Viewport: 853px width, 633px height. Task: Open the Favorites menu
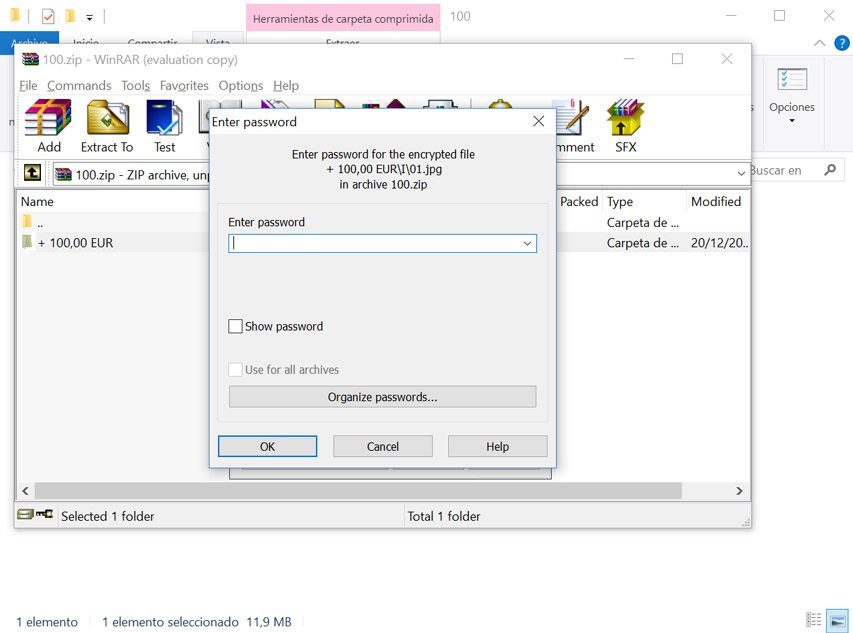coord(184,86)
